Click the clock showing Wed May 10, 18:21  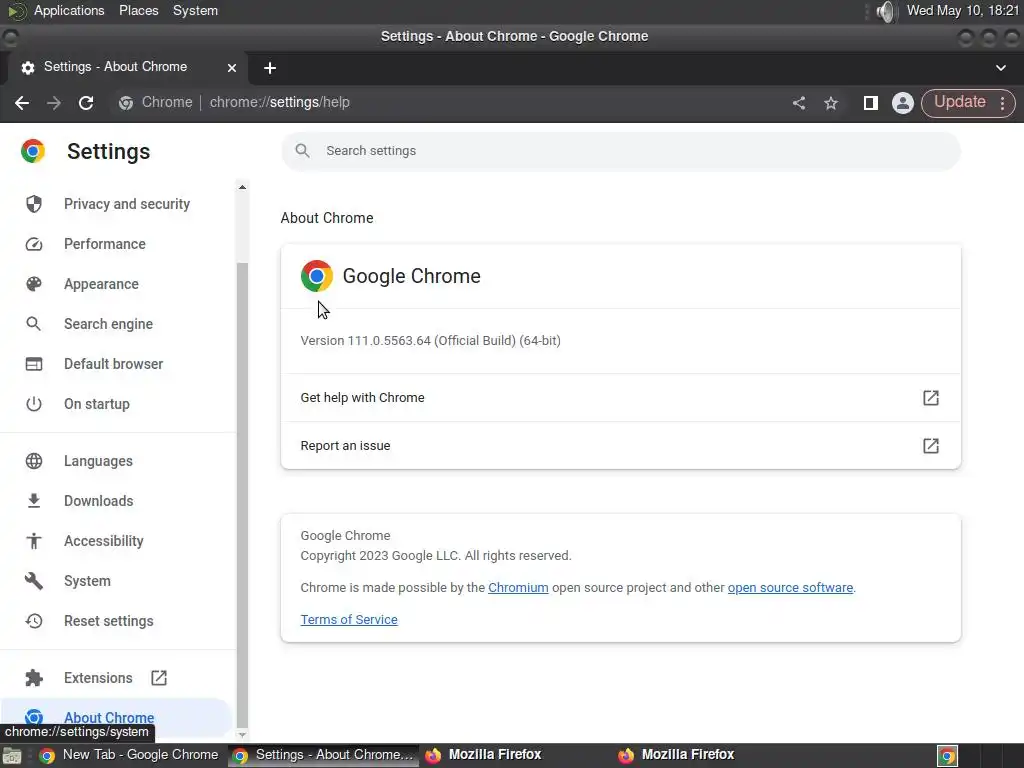(963, 10)
